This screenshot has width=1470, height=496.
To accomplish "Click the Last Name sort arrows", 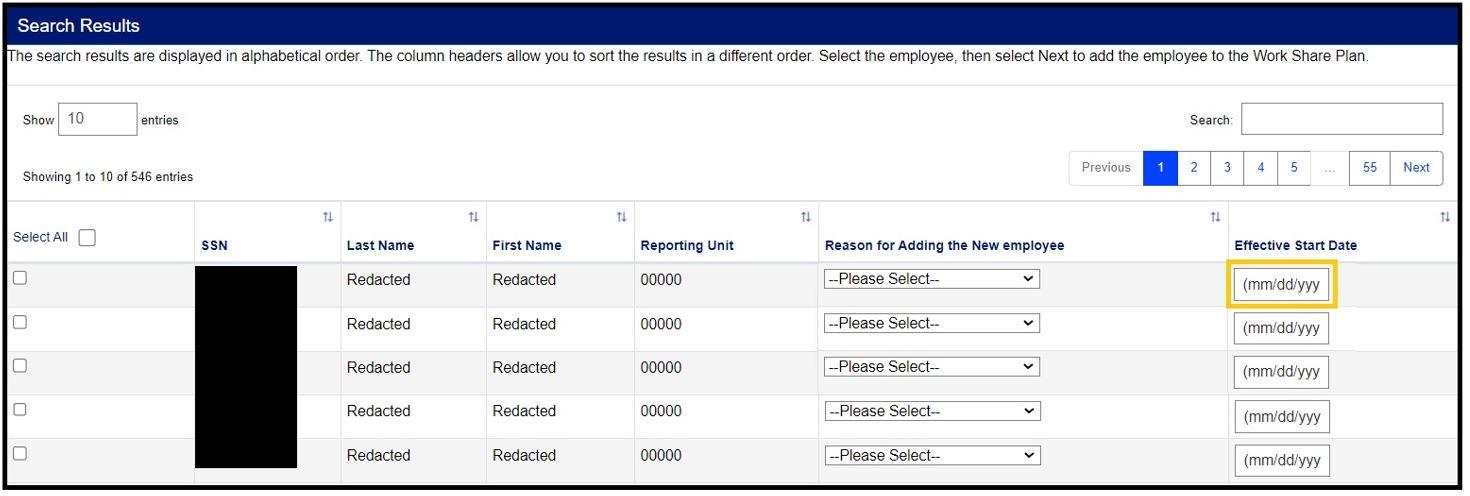I will 474,217.
